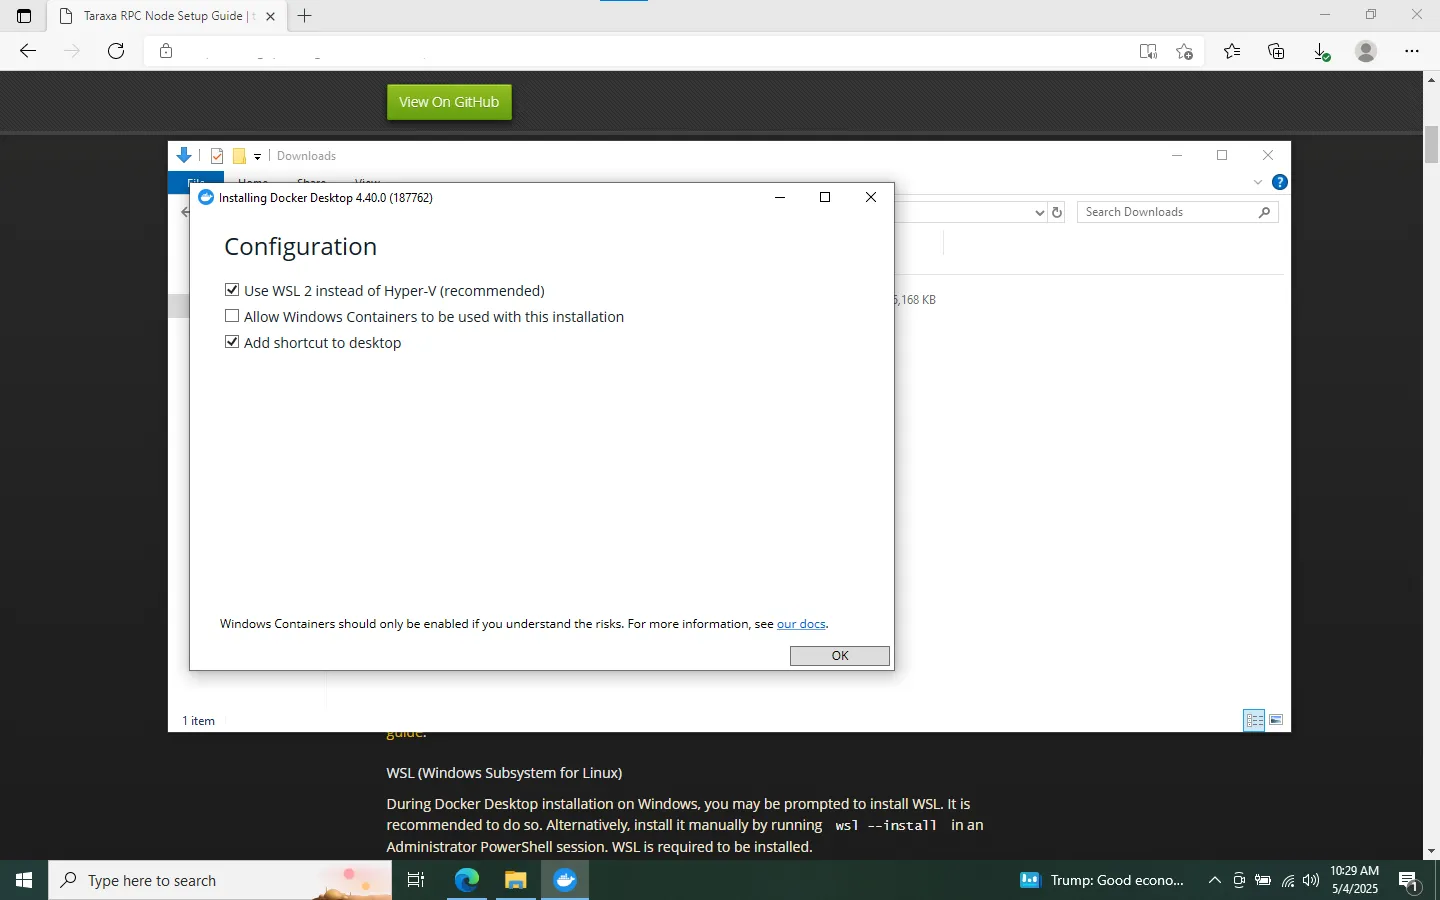Open File Explorer from the taskbar
This screenshot has height=900, width=1440.
click(516, 881)
